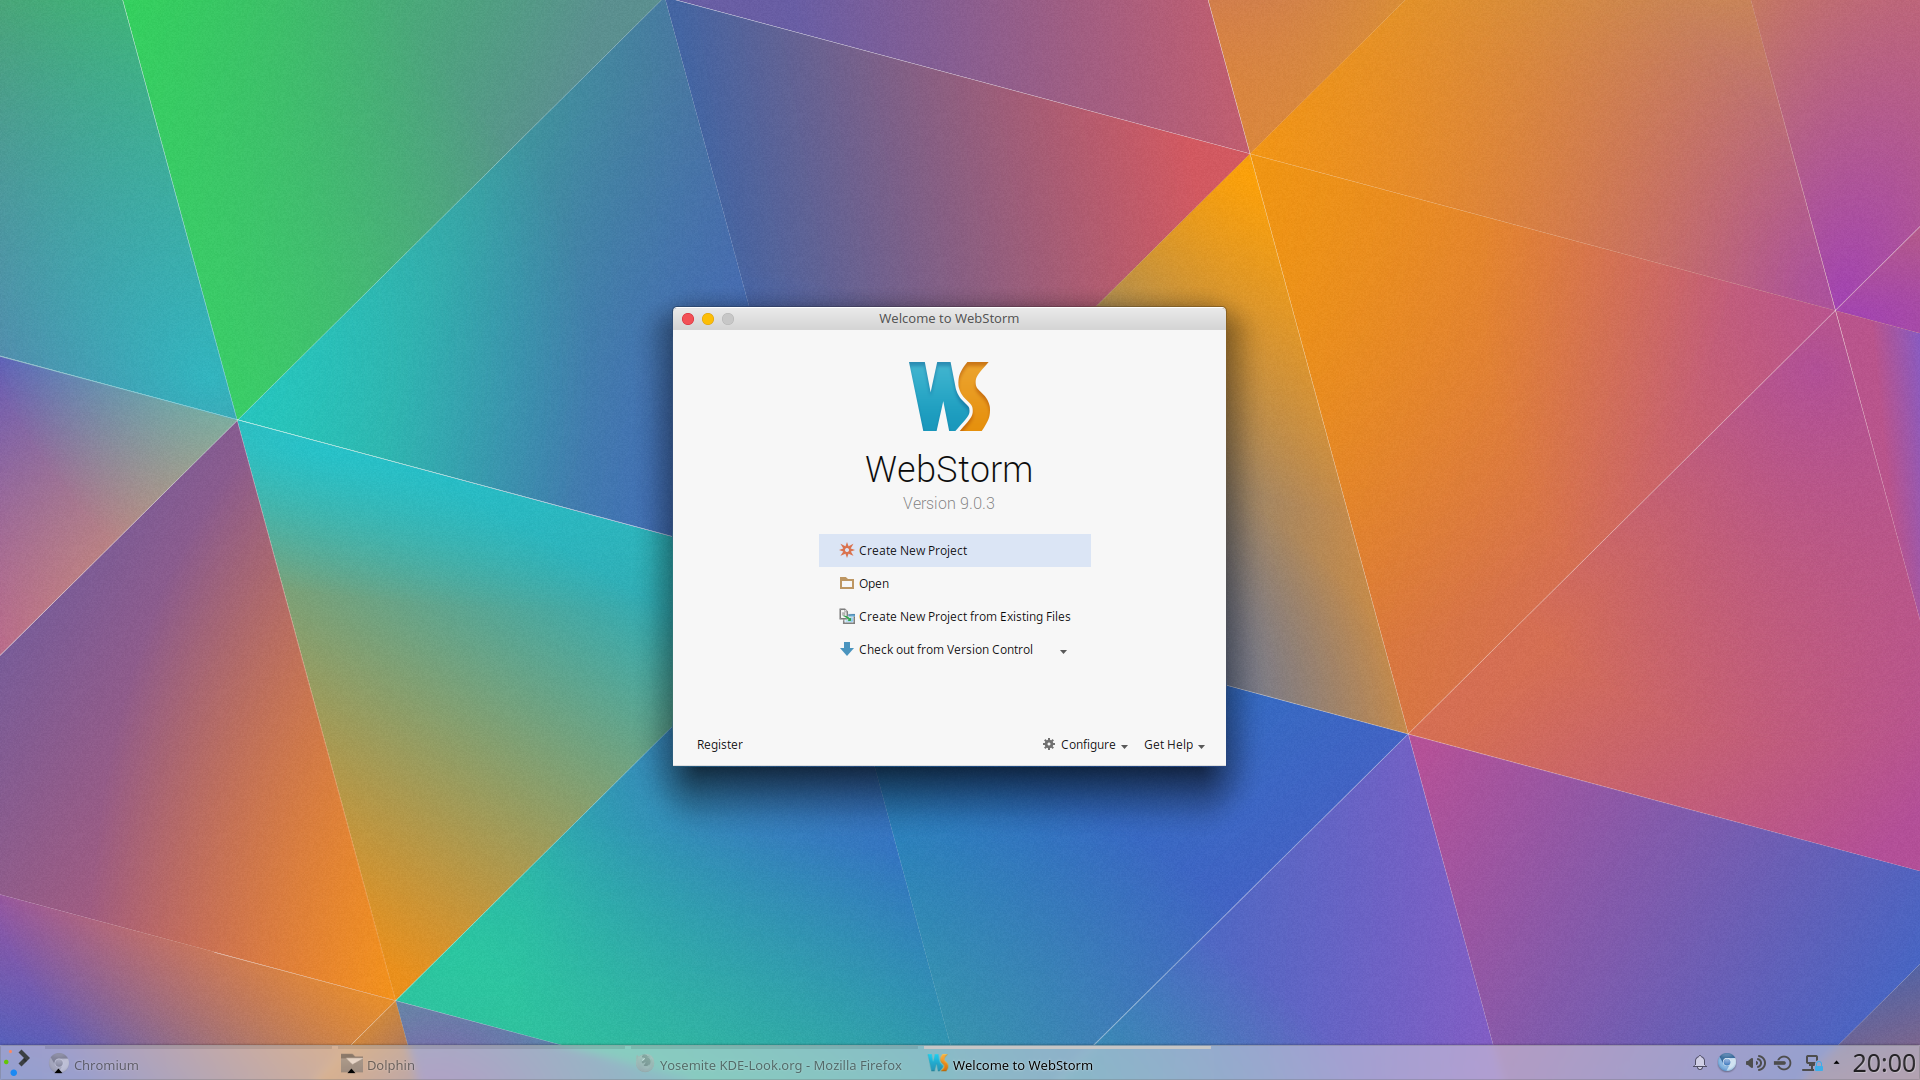This screenshot has width=1920, height=1080.
Task: Switch to Dolphin in the taskbar
Action: pyautogui.click(x=483, y=1064)
